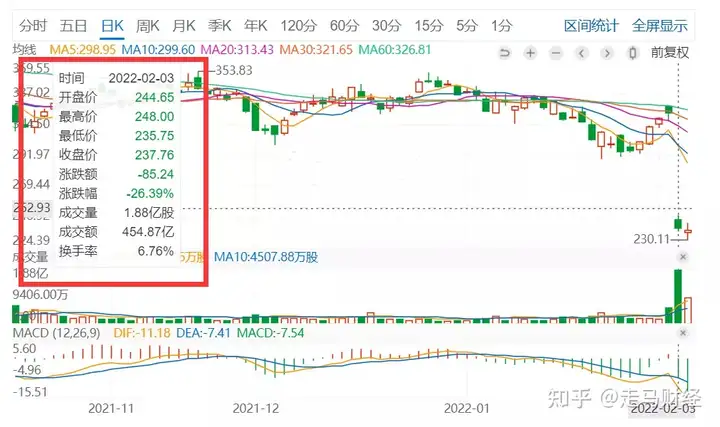Select the 60分 interval tab

click(x=344, y=26)
